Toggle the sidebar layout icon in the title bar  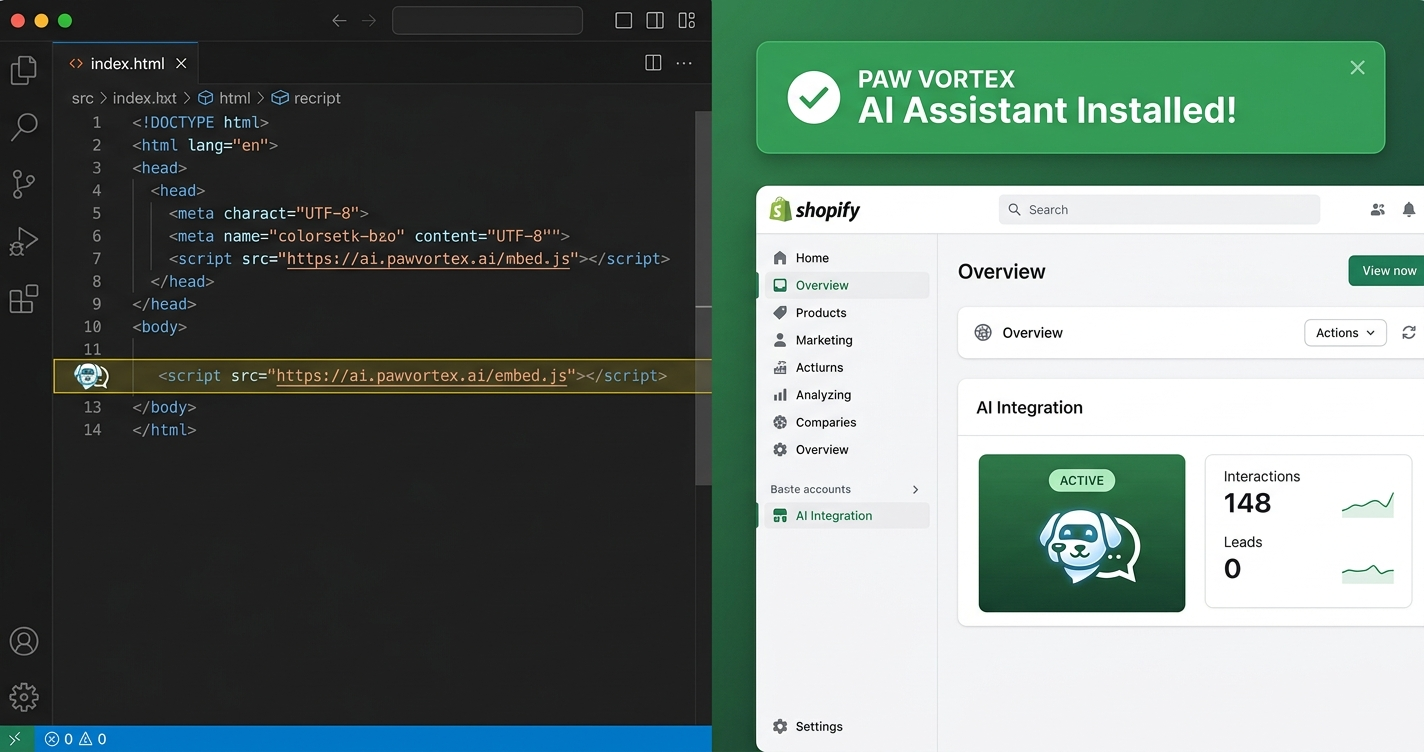coord(655,20)
